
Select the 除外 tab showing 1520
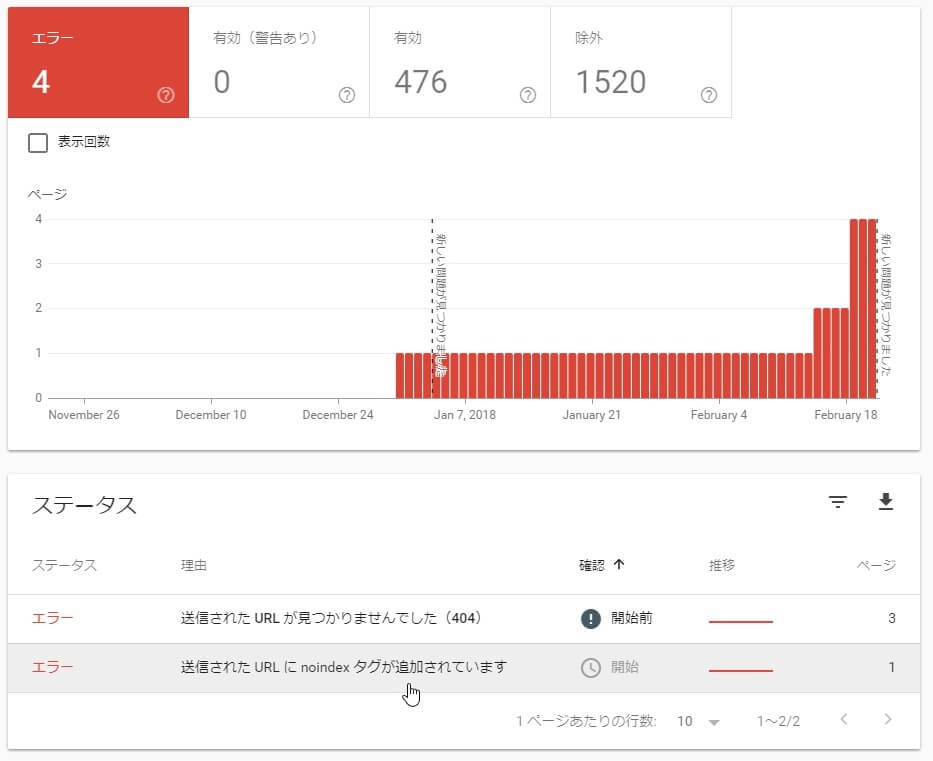click(640, 62)
